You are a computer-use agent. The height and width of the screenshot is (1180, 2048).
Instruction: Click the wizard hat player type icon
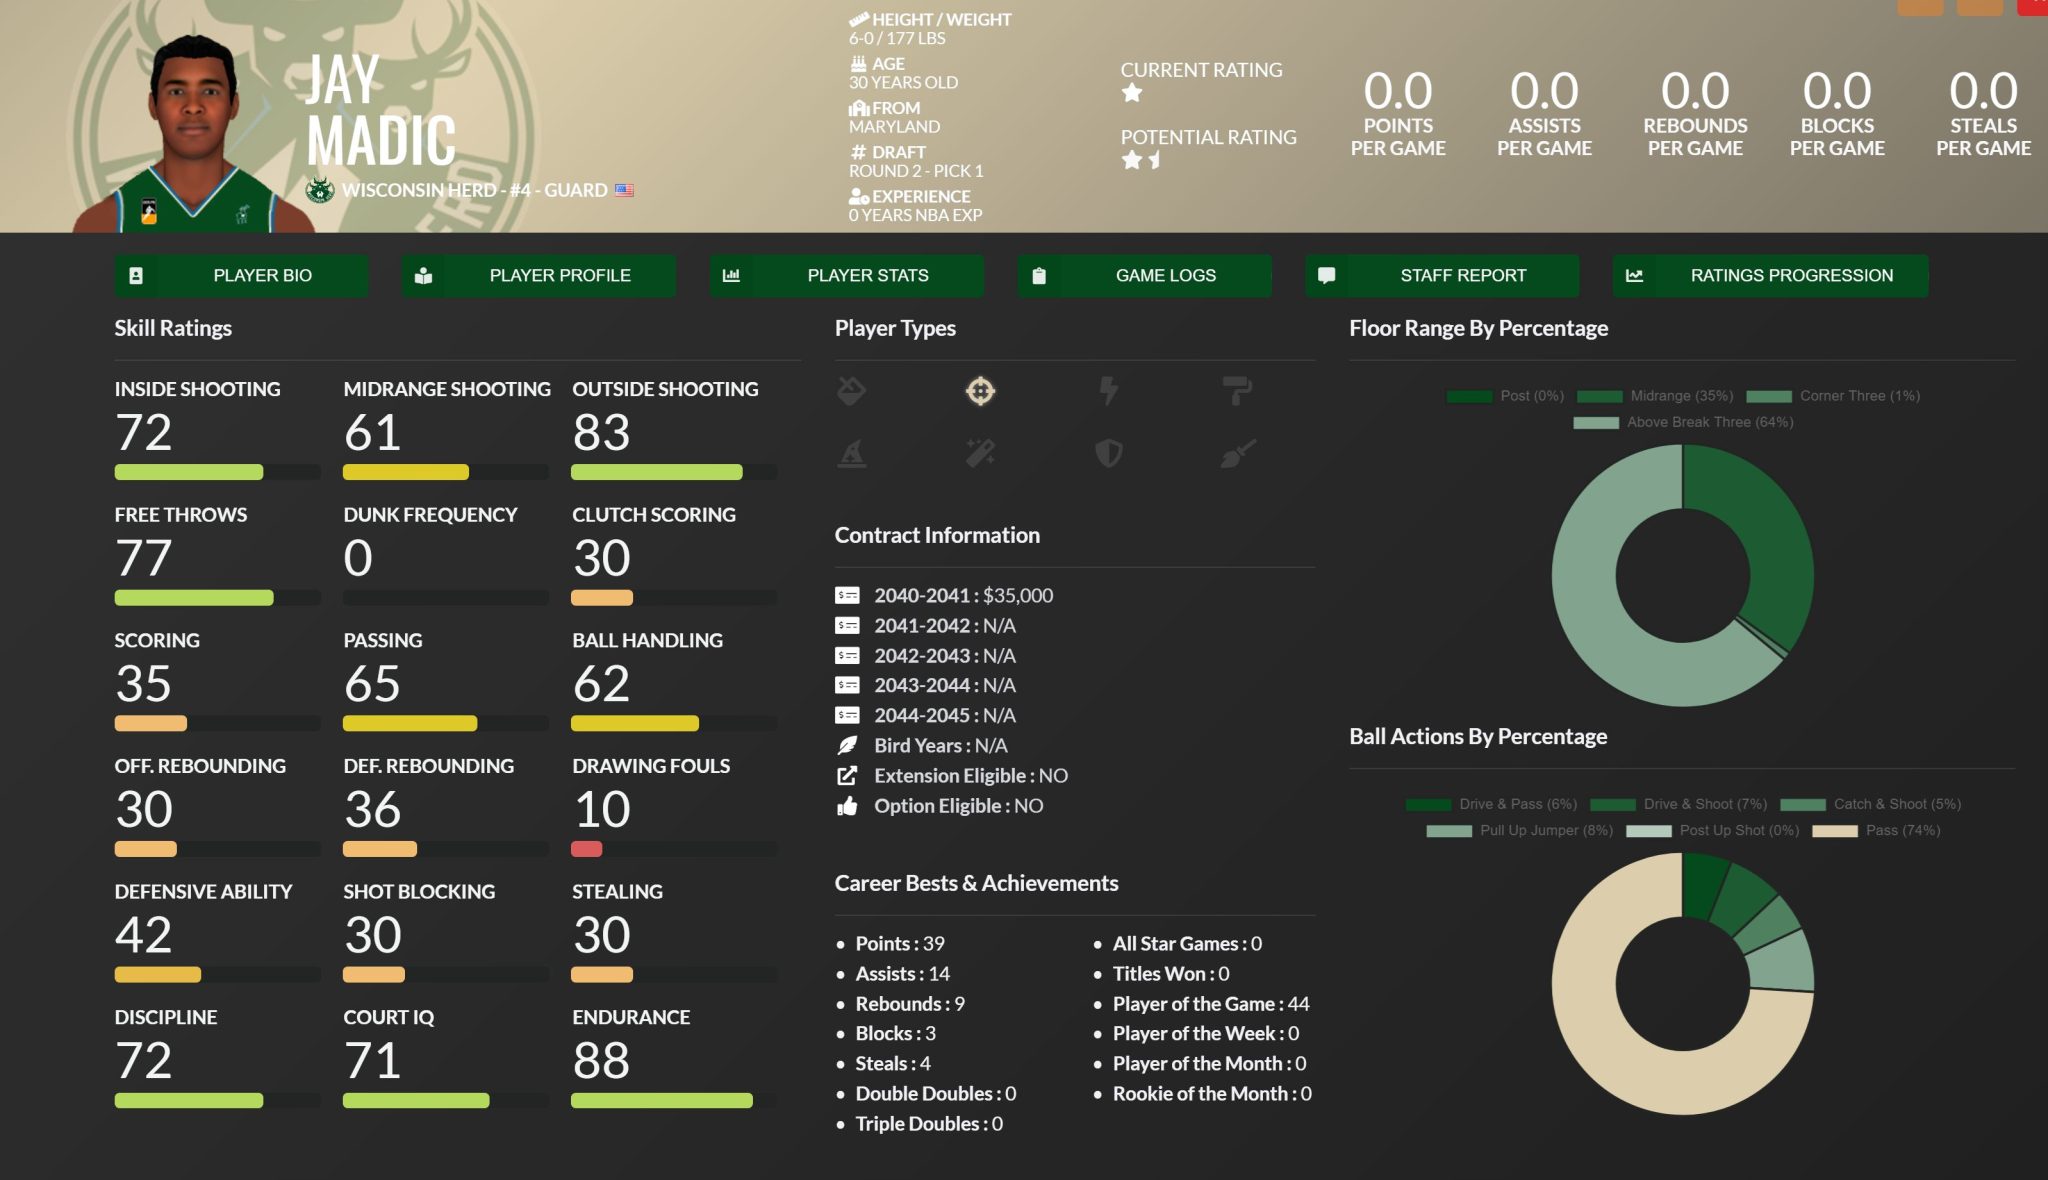851,454
